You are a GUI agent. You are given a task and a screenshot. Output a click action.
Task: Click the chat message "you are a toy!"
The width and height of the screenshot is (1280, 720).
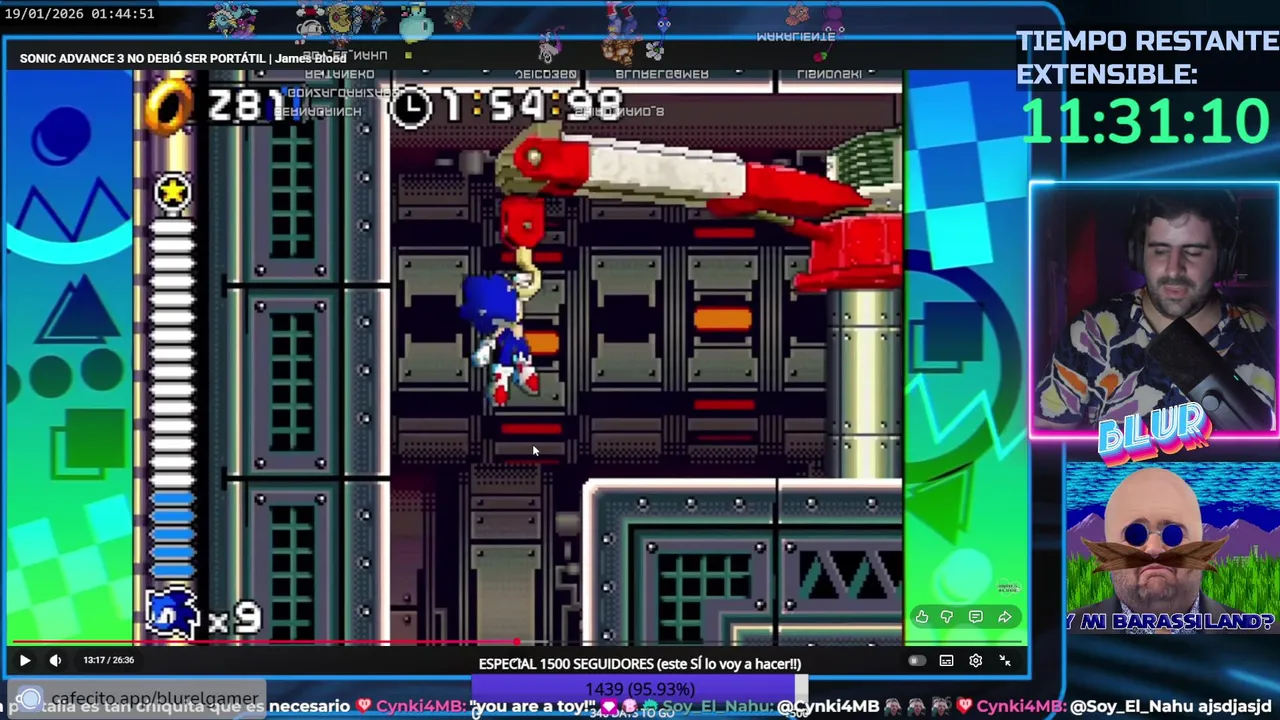tap(533, 706)
